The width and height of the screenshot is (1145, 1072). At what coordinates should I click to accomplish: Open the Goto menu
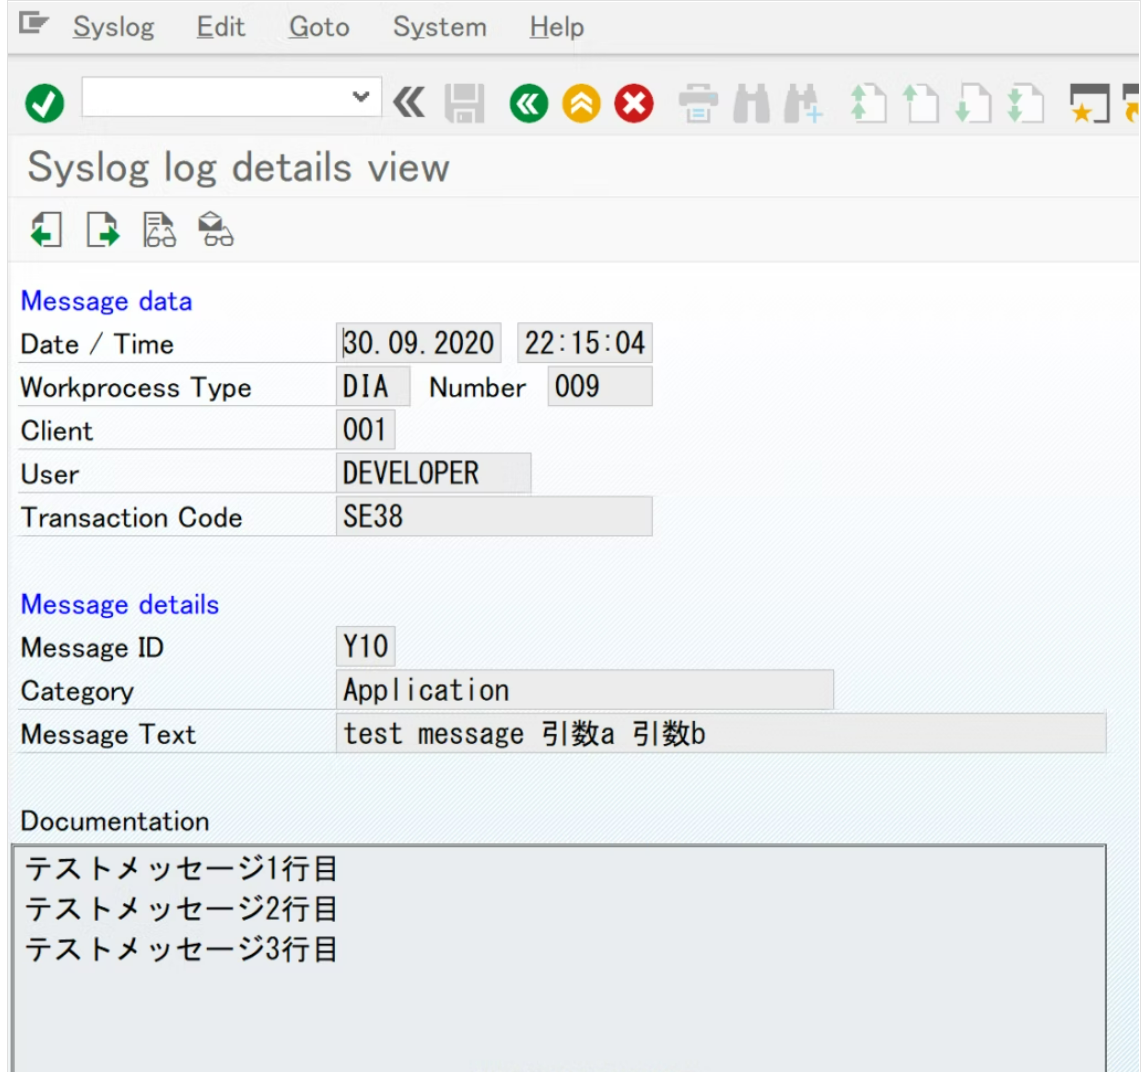pyautogui.click(x=318, y=27)
